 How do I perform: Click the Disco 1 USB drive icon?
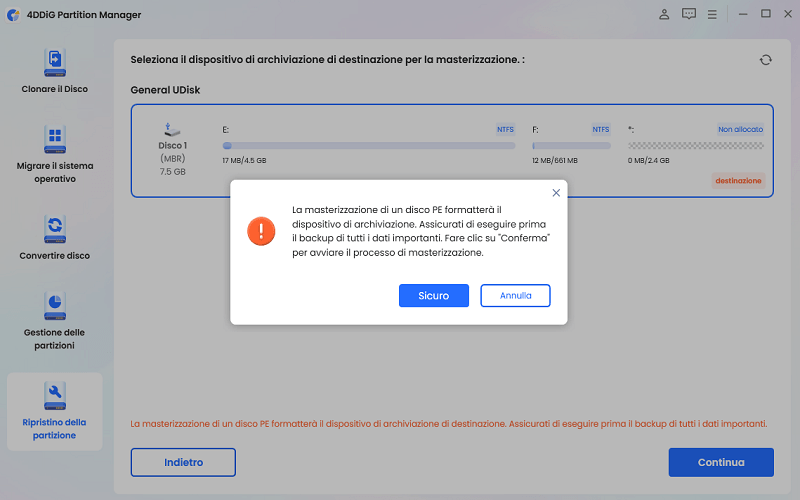coord(172,130)
